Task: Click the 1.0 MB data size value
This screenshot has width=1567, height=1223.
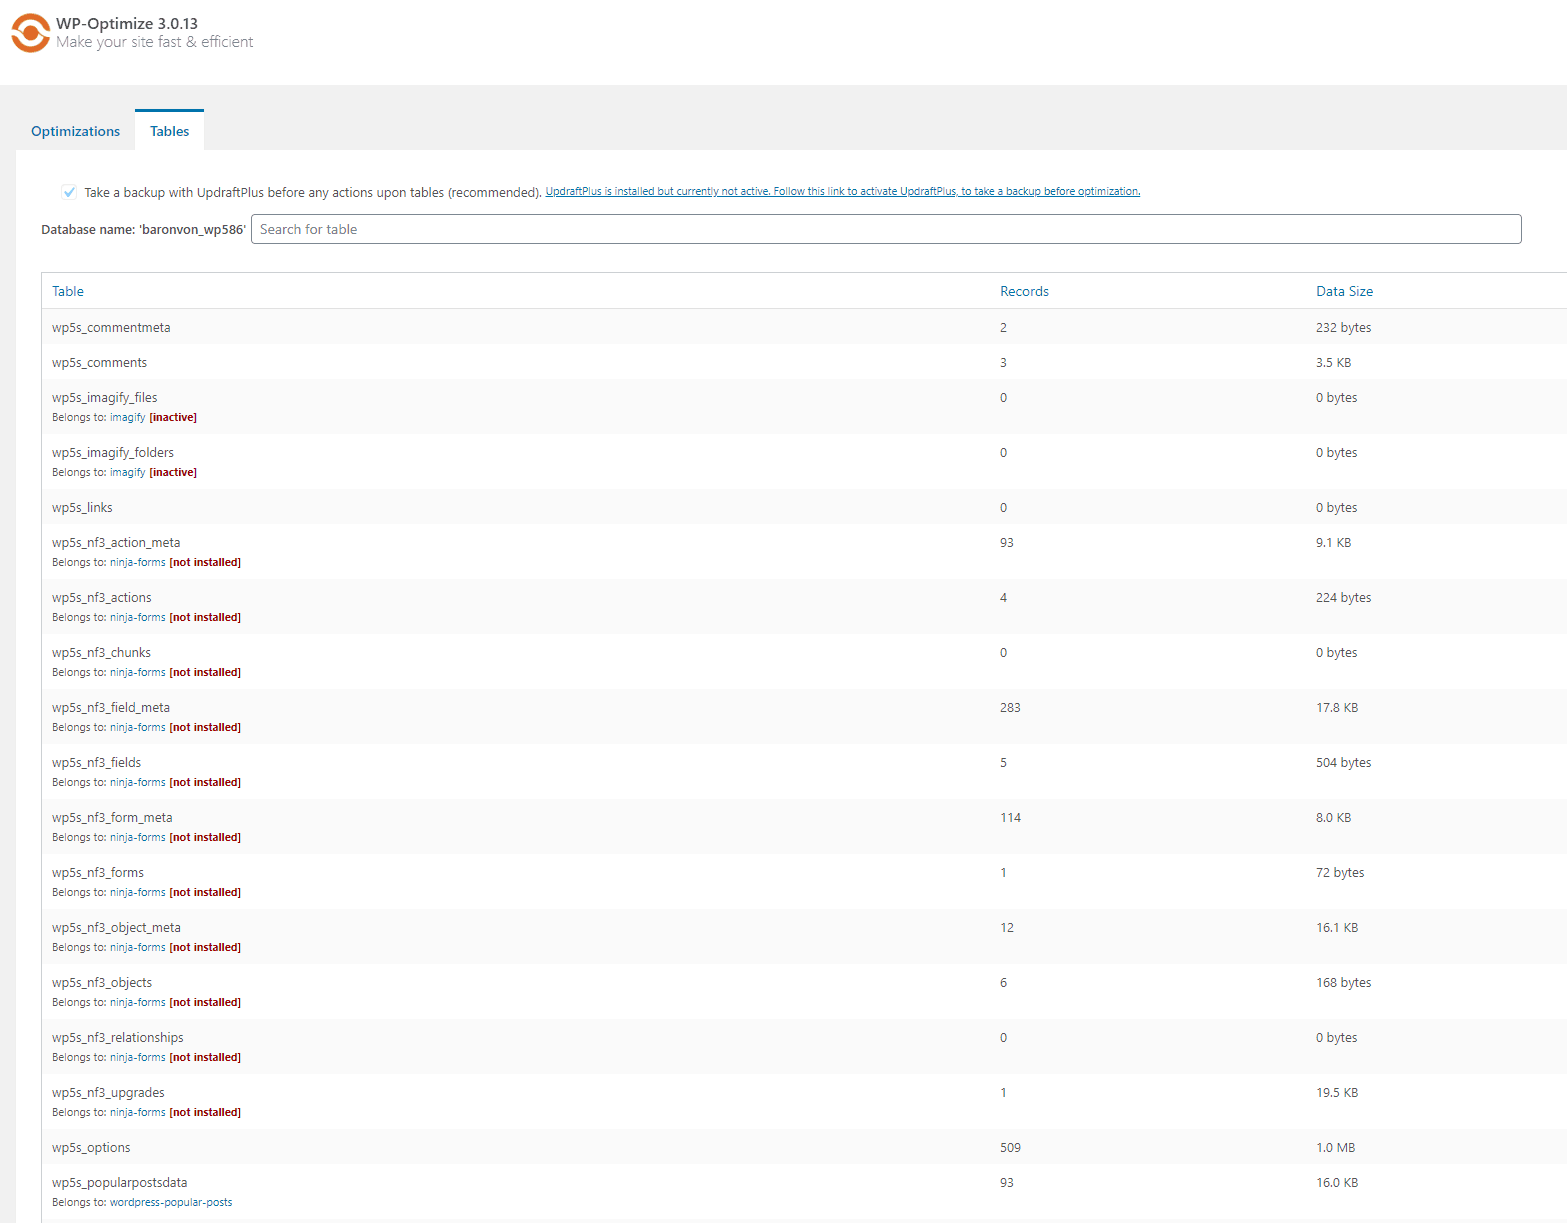Action: (x=1335, y=1147)
